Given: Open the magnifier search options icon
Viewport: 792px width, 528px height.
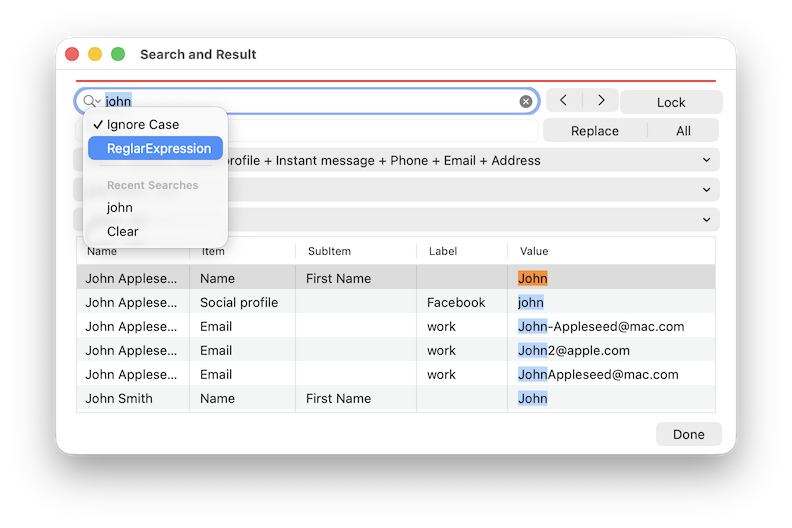Looking at the screenshot, I should (91, 101).
